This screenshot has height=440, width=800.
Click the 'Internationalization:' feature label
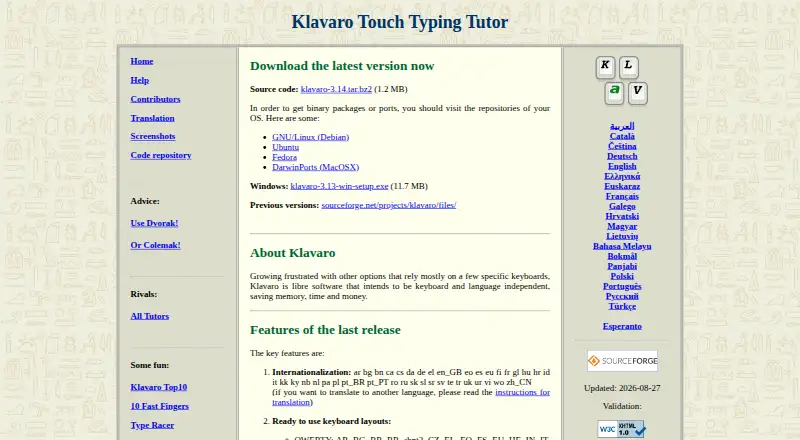point(311,372)
